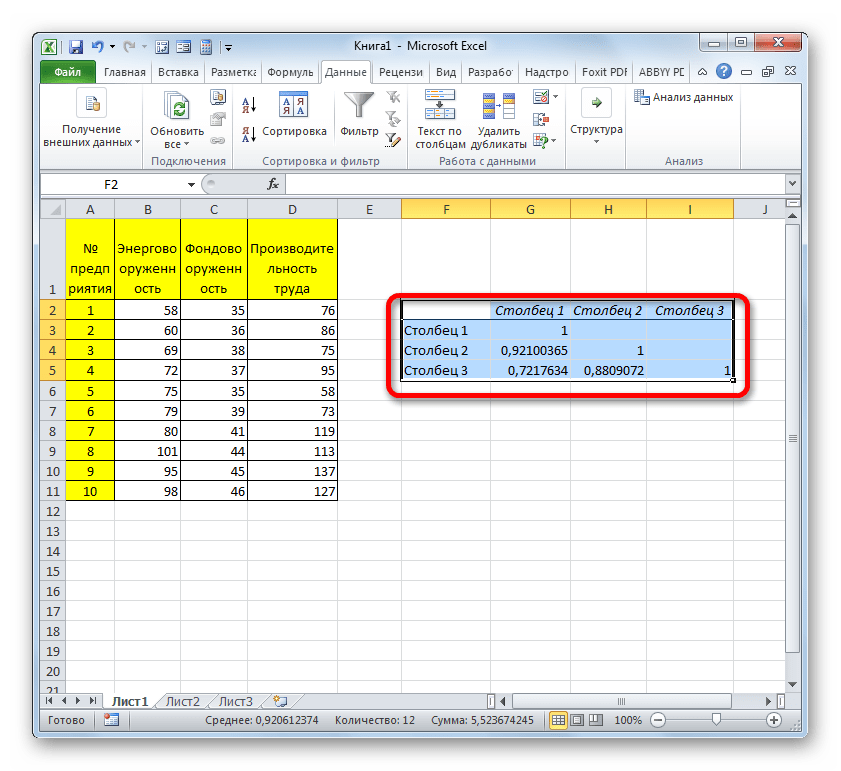Click the zoom slider handle
The height and width of the screenshot is (771, 841).
[716, 719]
